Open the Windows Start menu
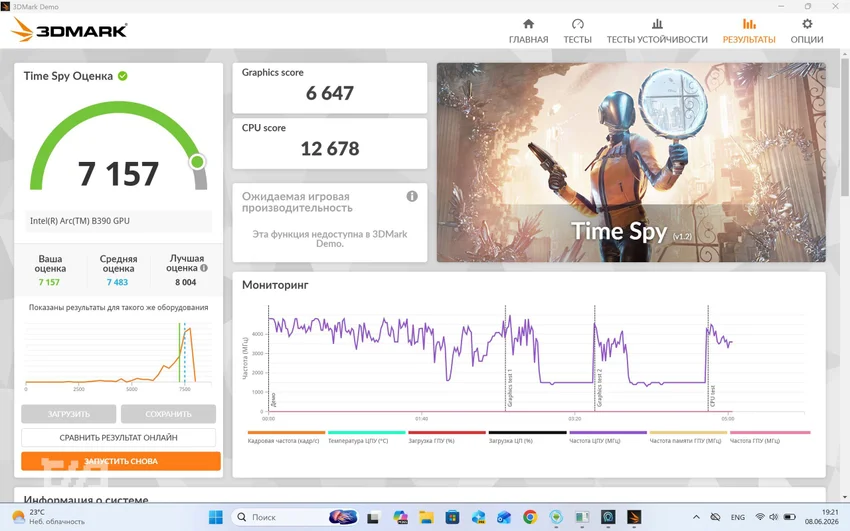The image size is (850, 531). [215, 517]
